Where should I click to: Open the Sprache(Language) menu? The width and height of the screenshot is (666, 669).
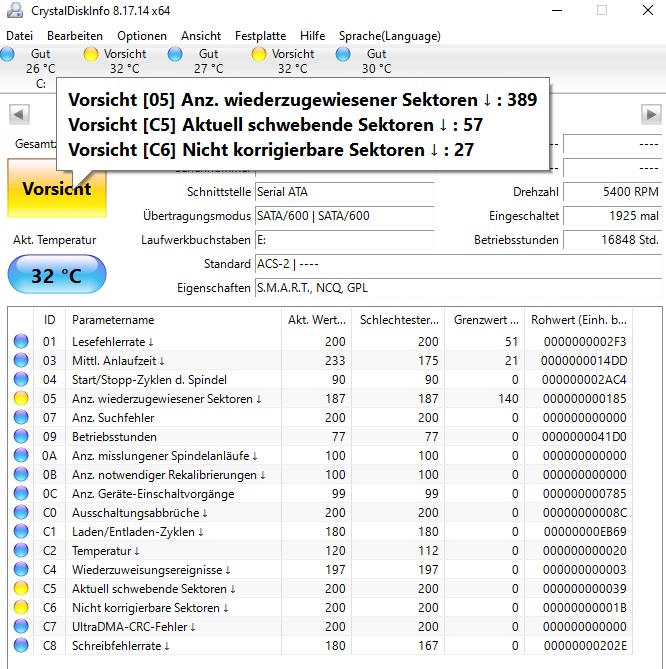(390, 36)
